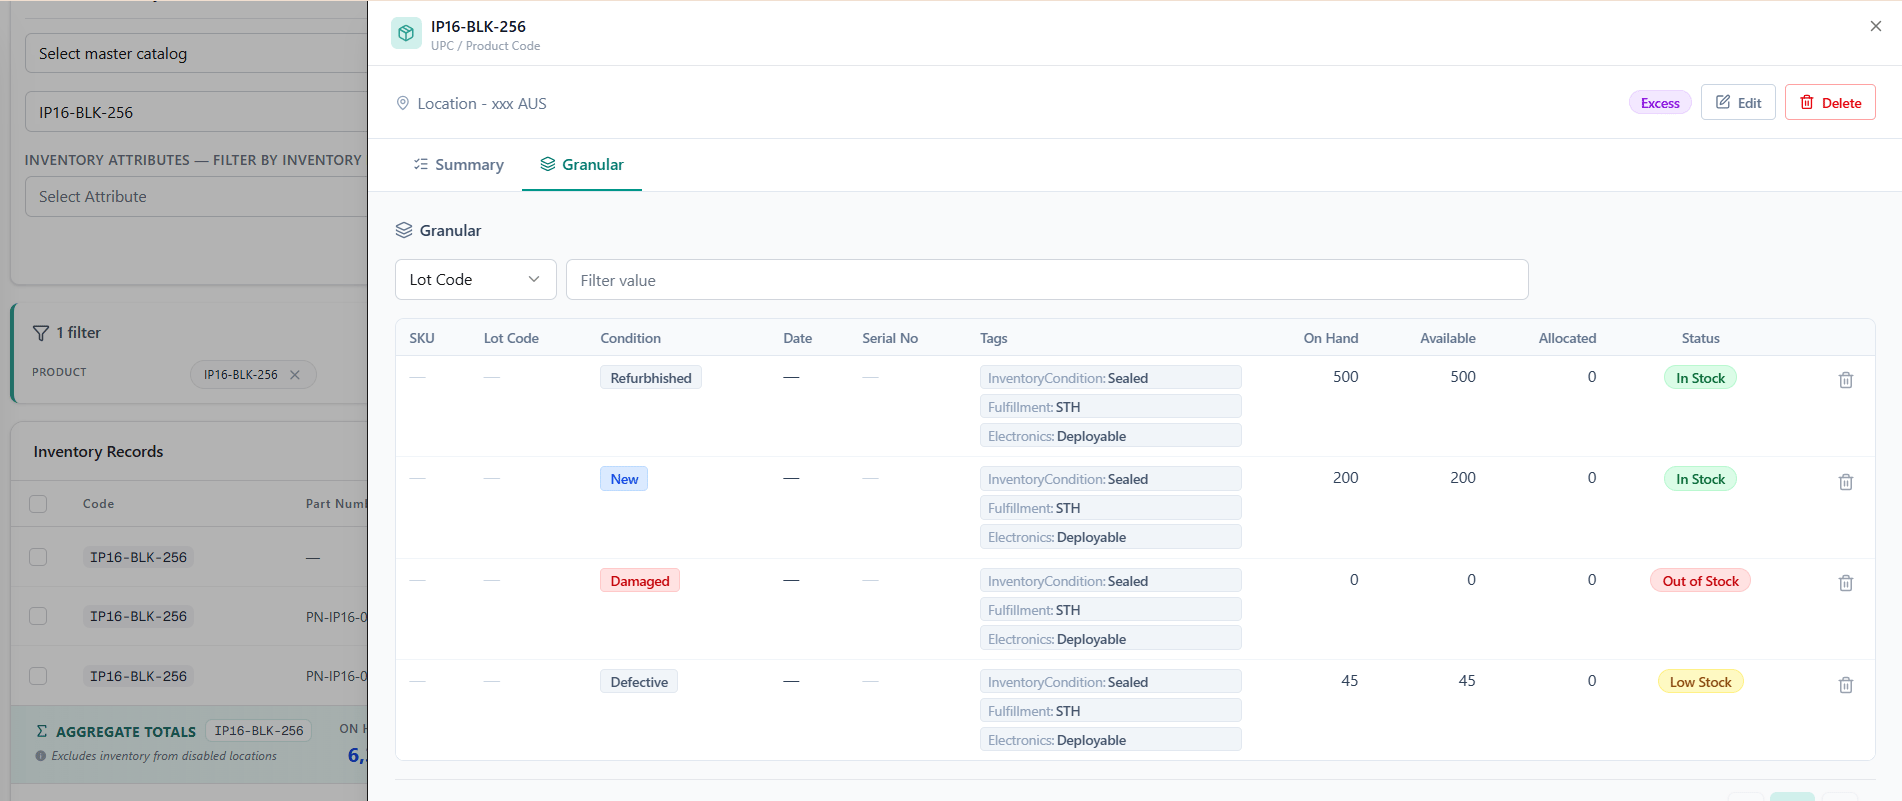Click the funnel filter icon
Image resolution: width=1902 pixels, height=801 pixels.
tap(41, 333)
